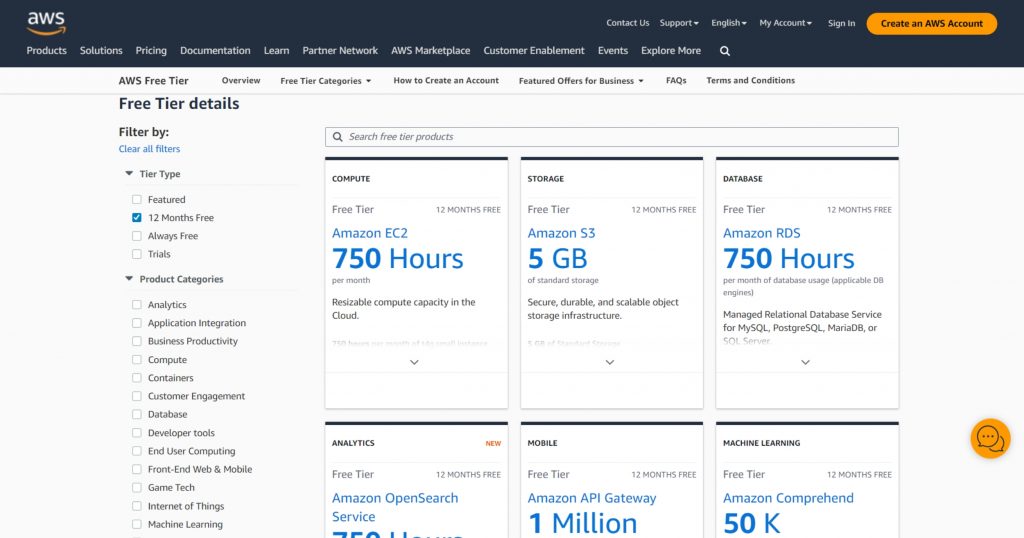Screen dimensions: 1024x538
Task: Open the Customer Enablement menu
Action: point(534,51)
